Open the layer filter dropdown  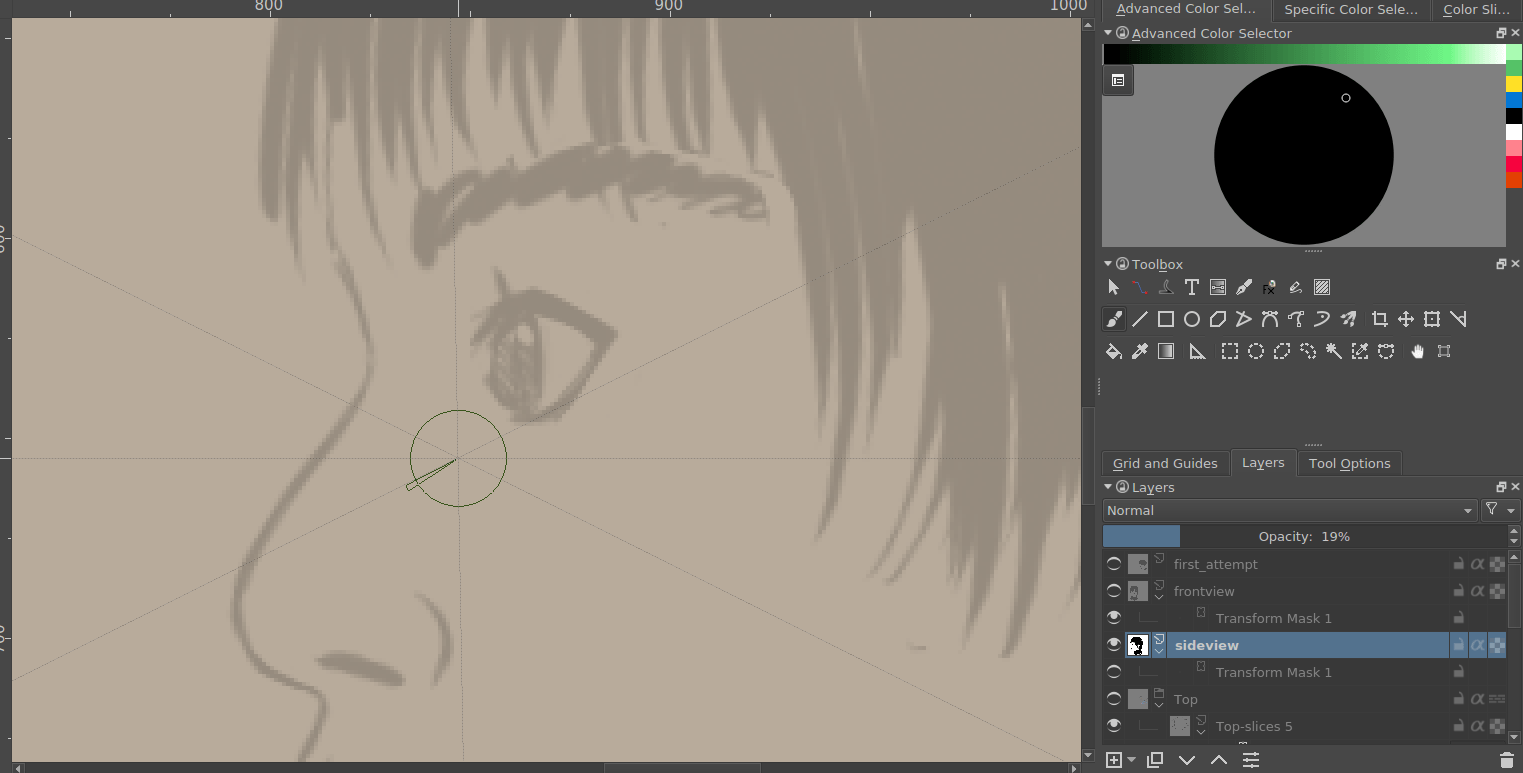pos(1499,510)
